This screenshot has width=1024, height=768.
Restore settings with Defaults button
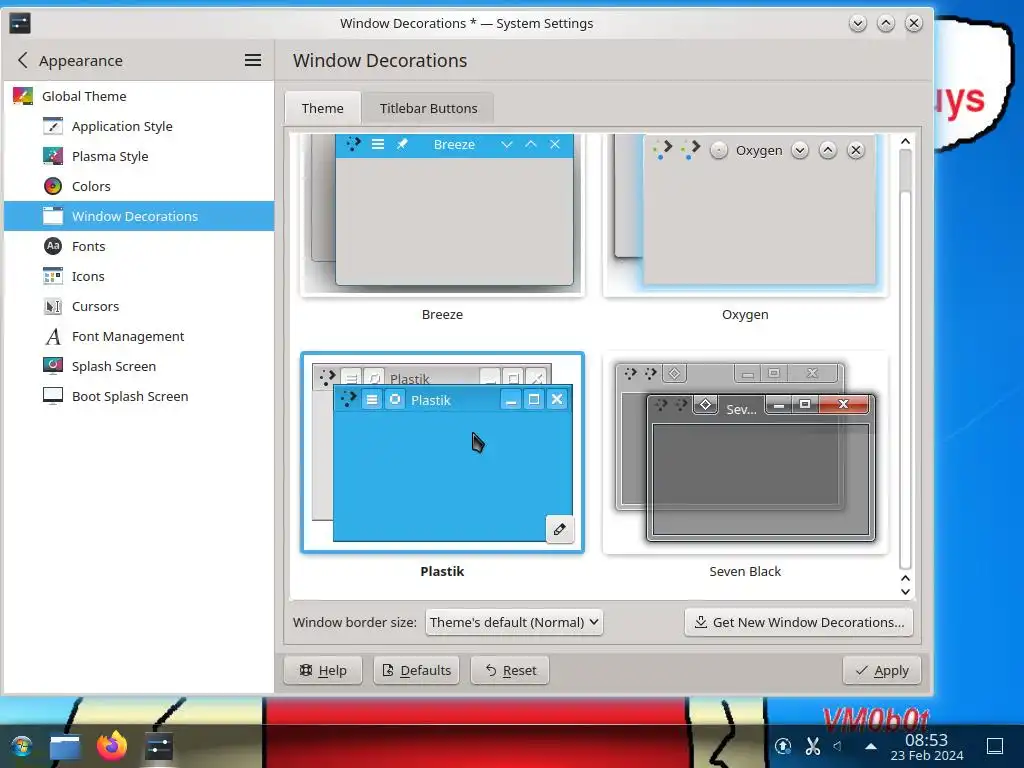point(417,671)
